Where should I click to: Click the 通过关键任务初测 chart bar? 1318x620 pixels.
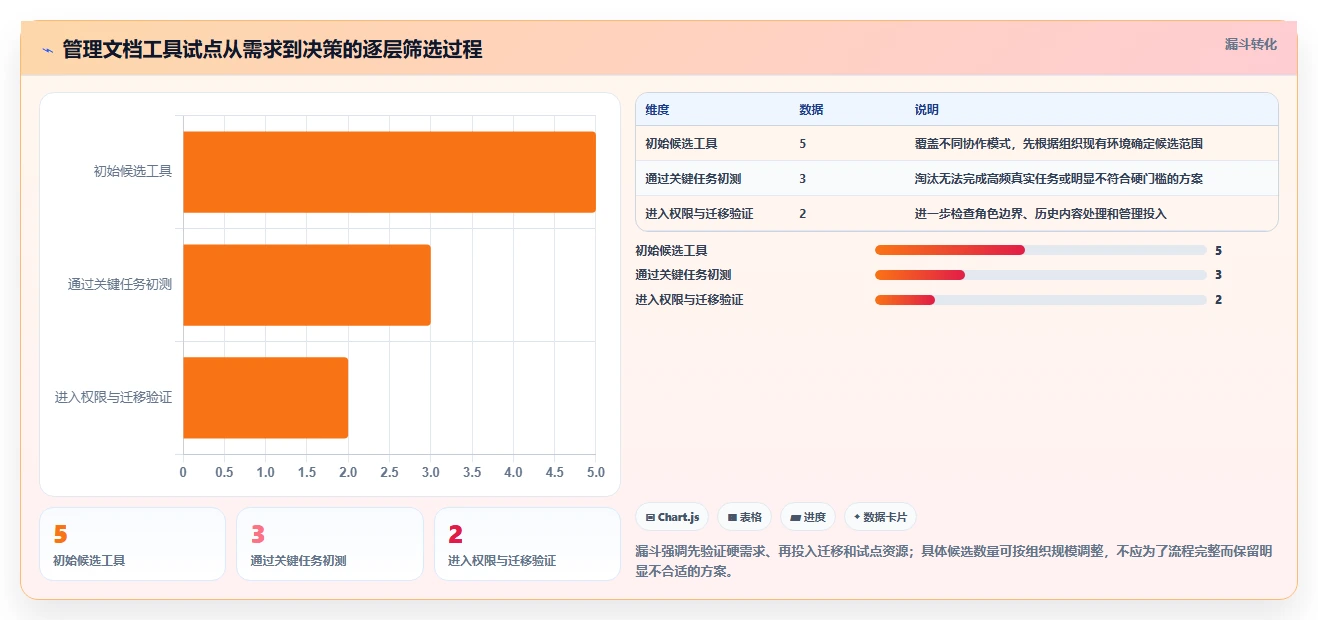coord(307,285)
